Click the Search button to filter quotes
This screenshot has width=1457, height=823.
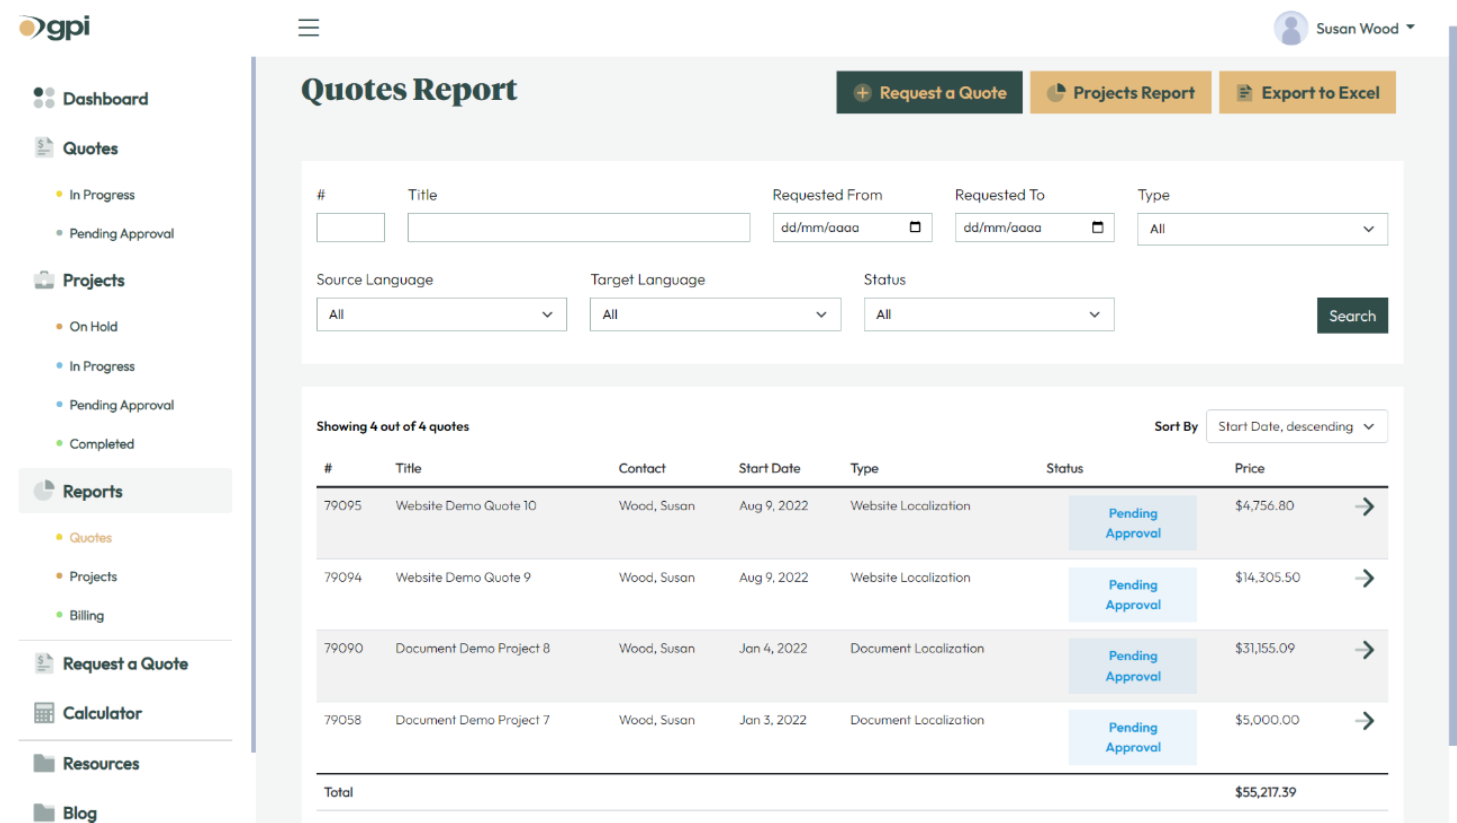(x=1352, y=315)
